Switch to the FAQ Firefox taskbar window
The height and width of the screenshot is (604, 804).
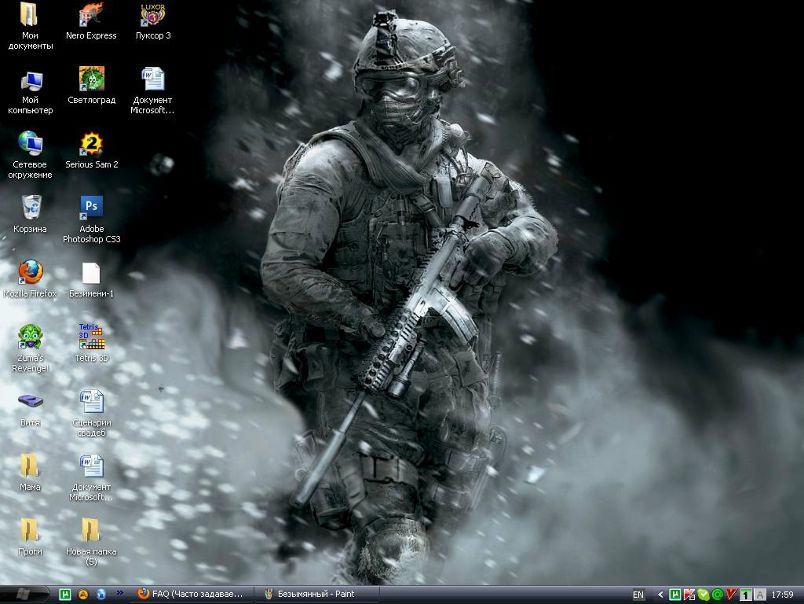coord(190,594)
